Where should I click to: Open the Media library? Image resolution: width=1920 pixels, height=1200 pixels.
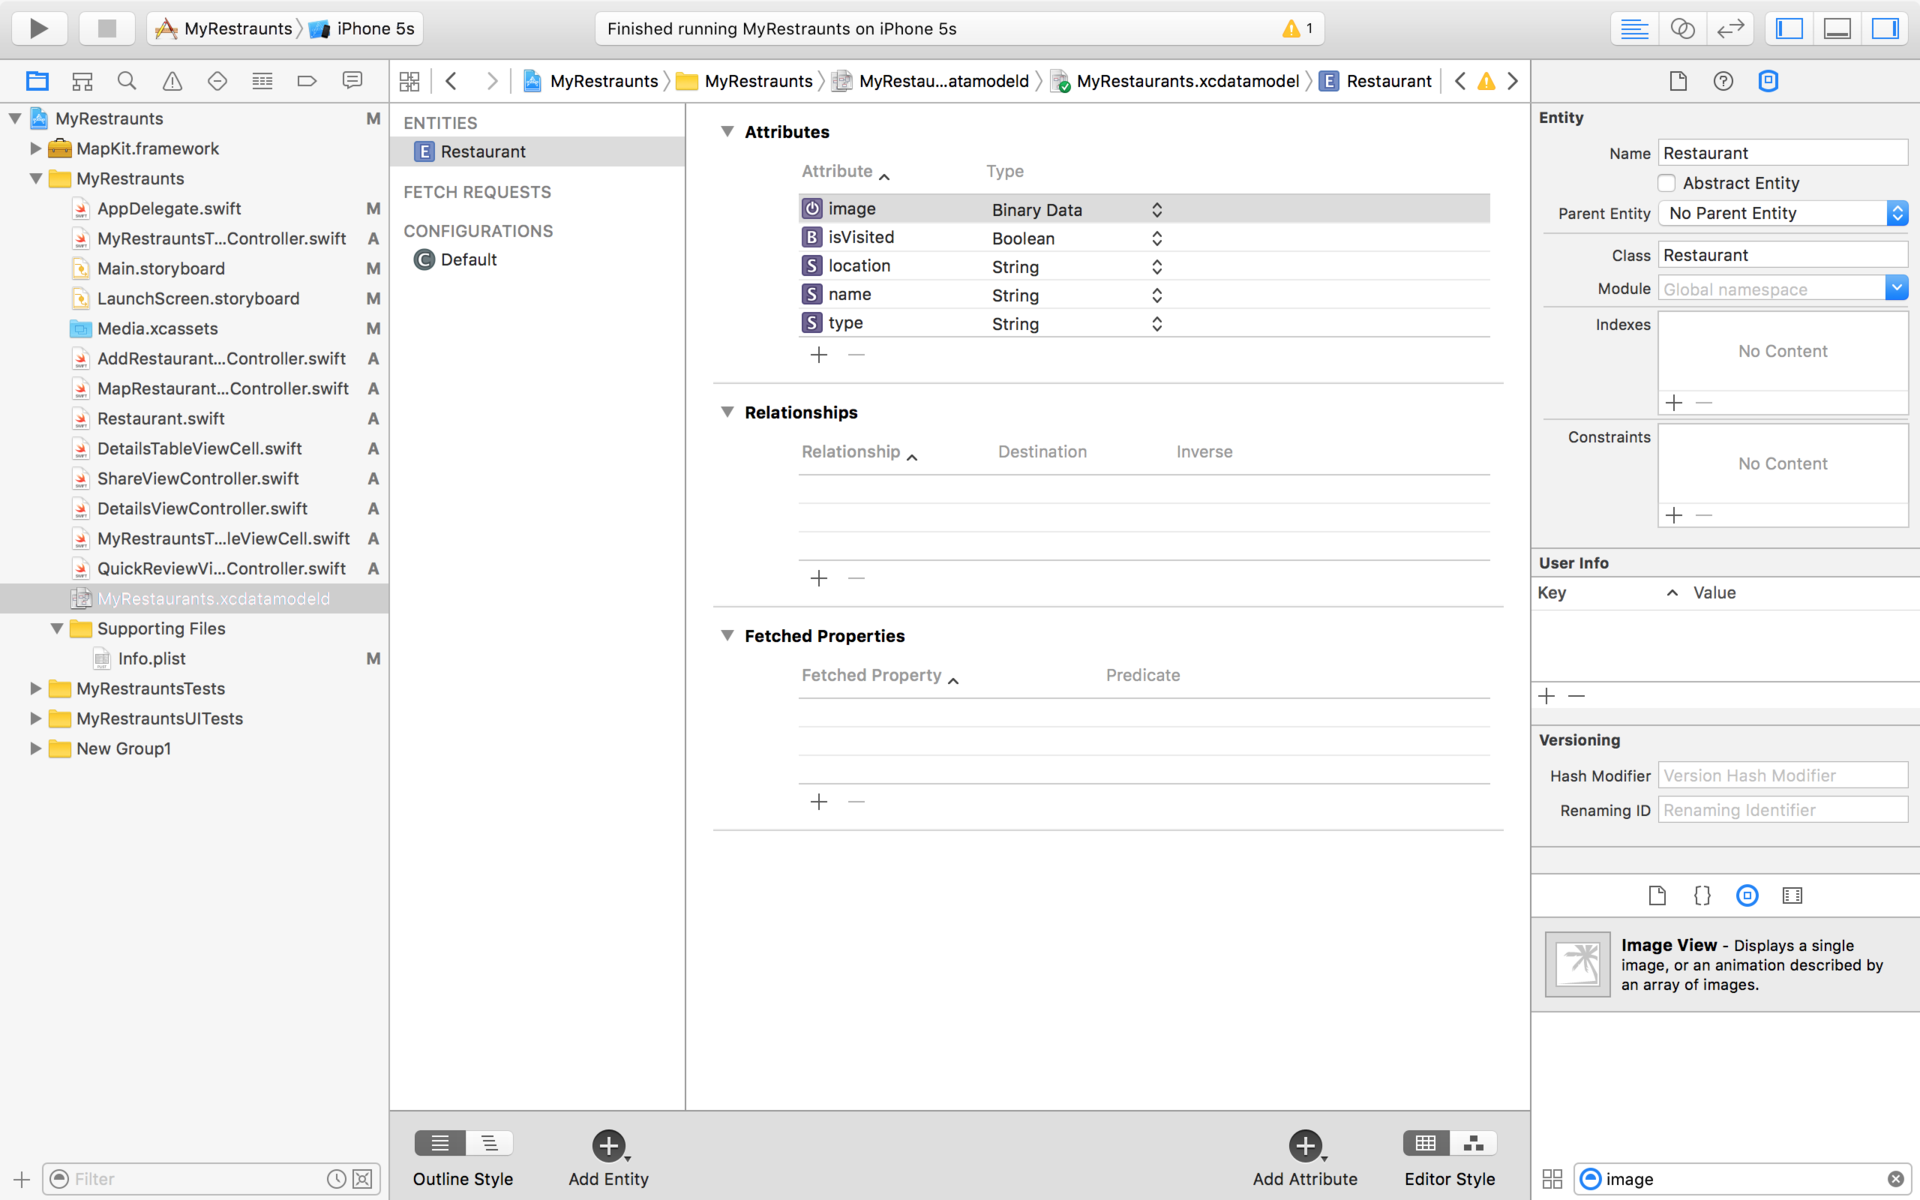[x=1792, y=895]
